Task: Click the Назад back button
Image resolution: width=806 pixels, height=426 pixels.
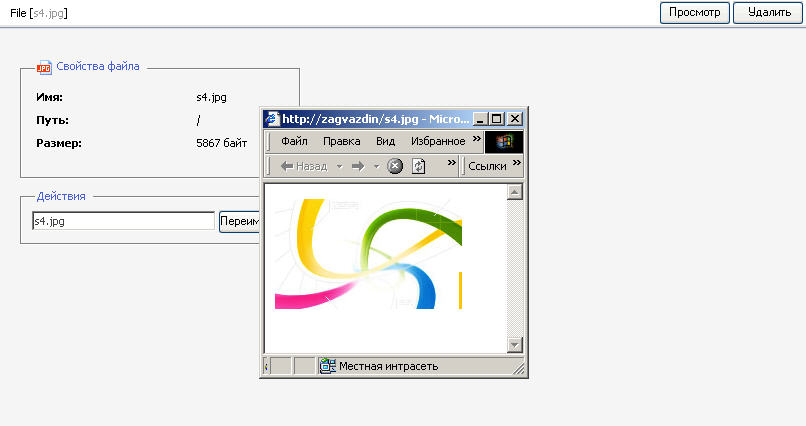Action: 304,166
